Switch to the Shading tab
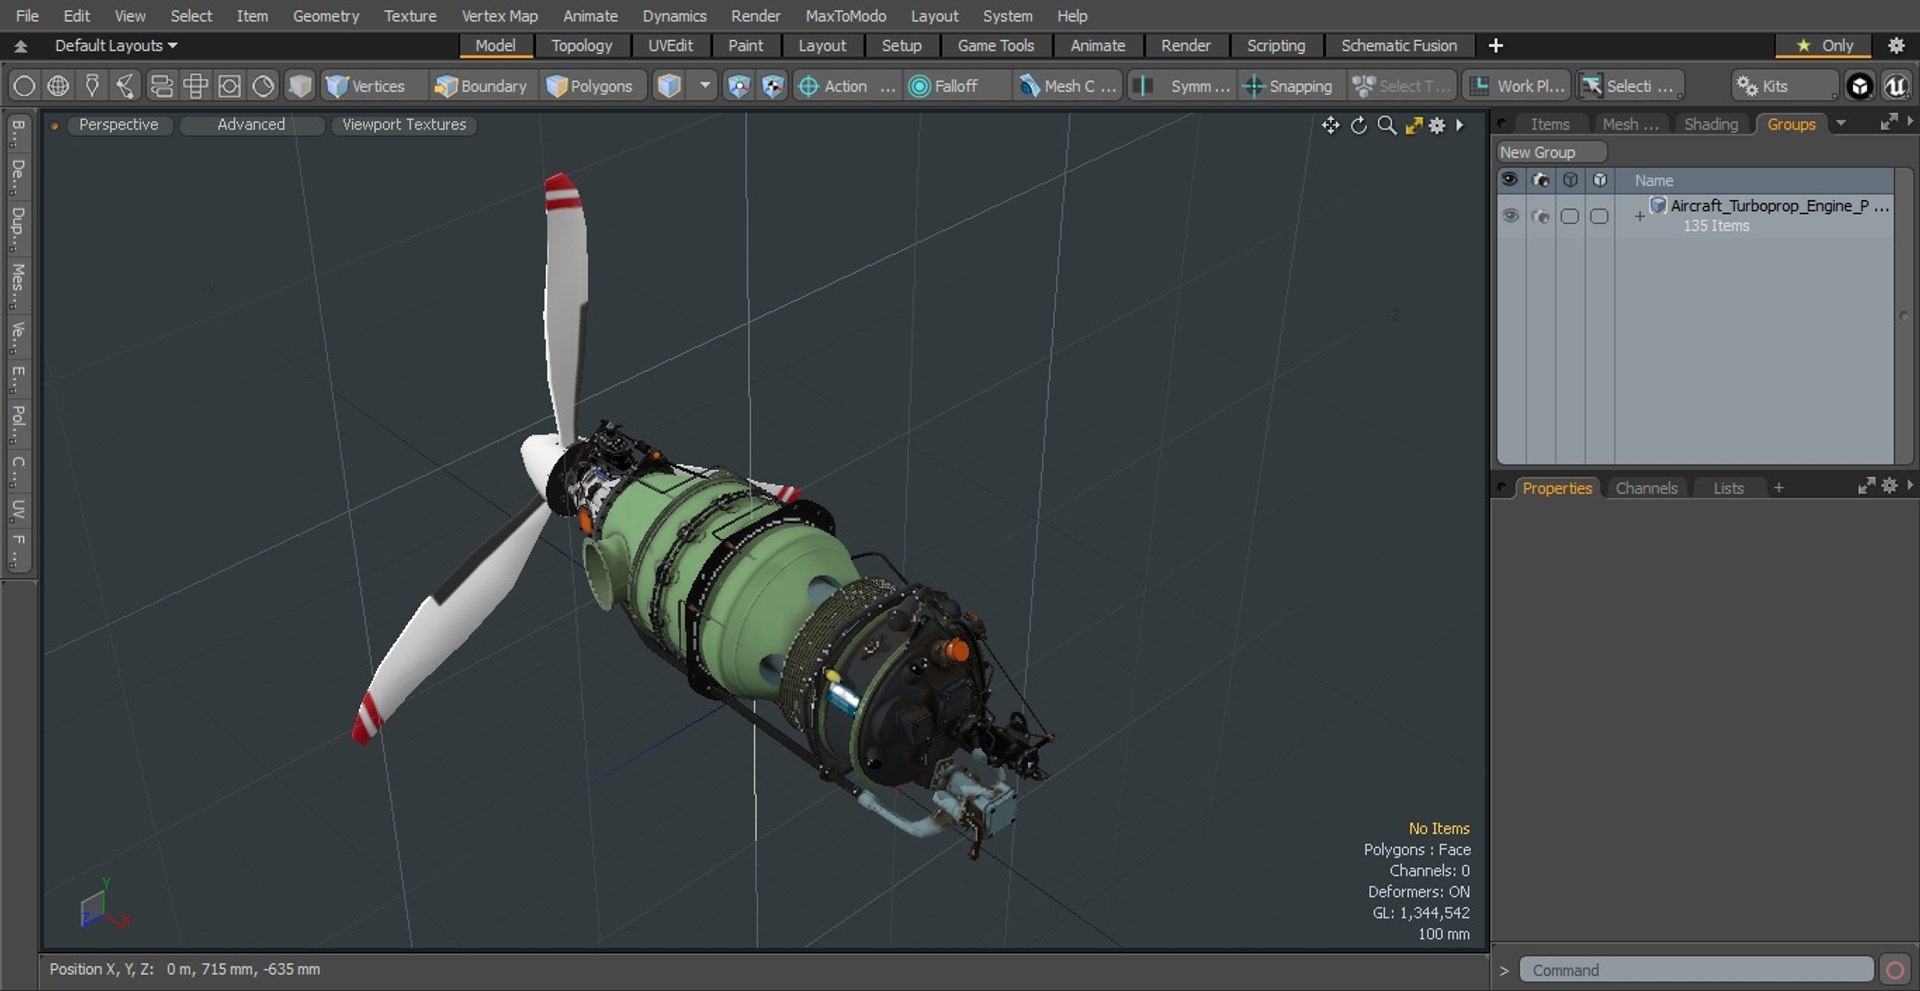The width and height of the screenshot is (1920, 991). coord(1711,124)
